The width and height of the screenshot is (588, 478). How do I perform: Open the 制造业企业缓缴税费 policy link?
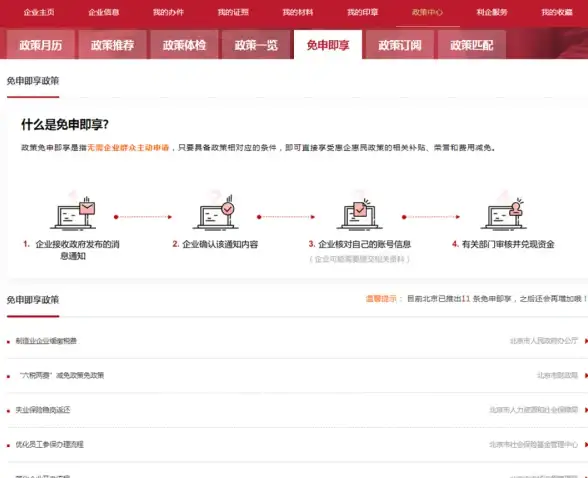[46, 341]
